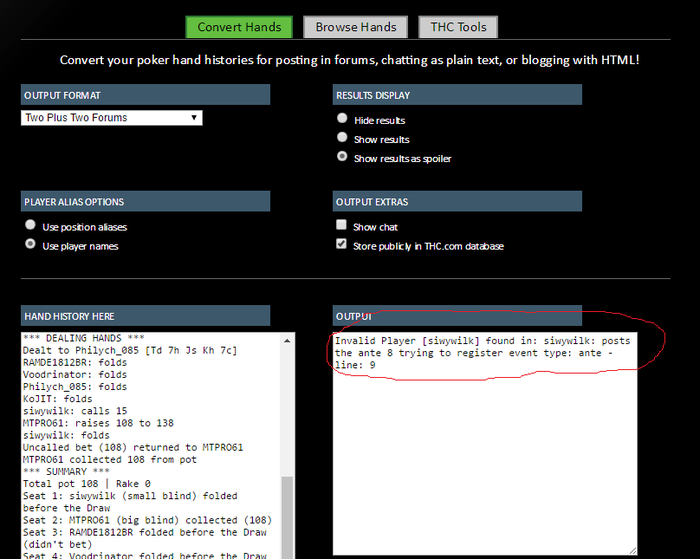The image size is (700, 559).
Task: Click the 'RAMDE1812BR: folds' line
Action: pos(75,363)
